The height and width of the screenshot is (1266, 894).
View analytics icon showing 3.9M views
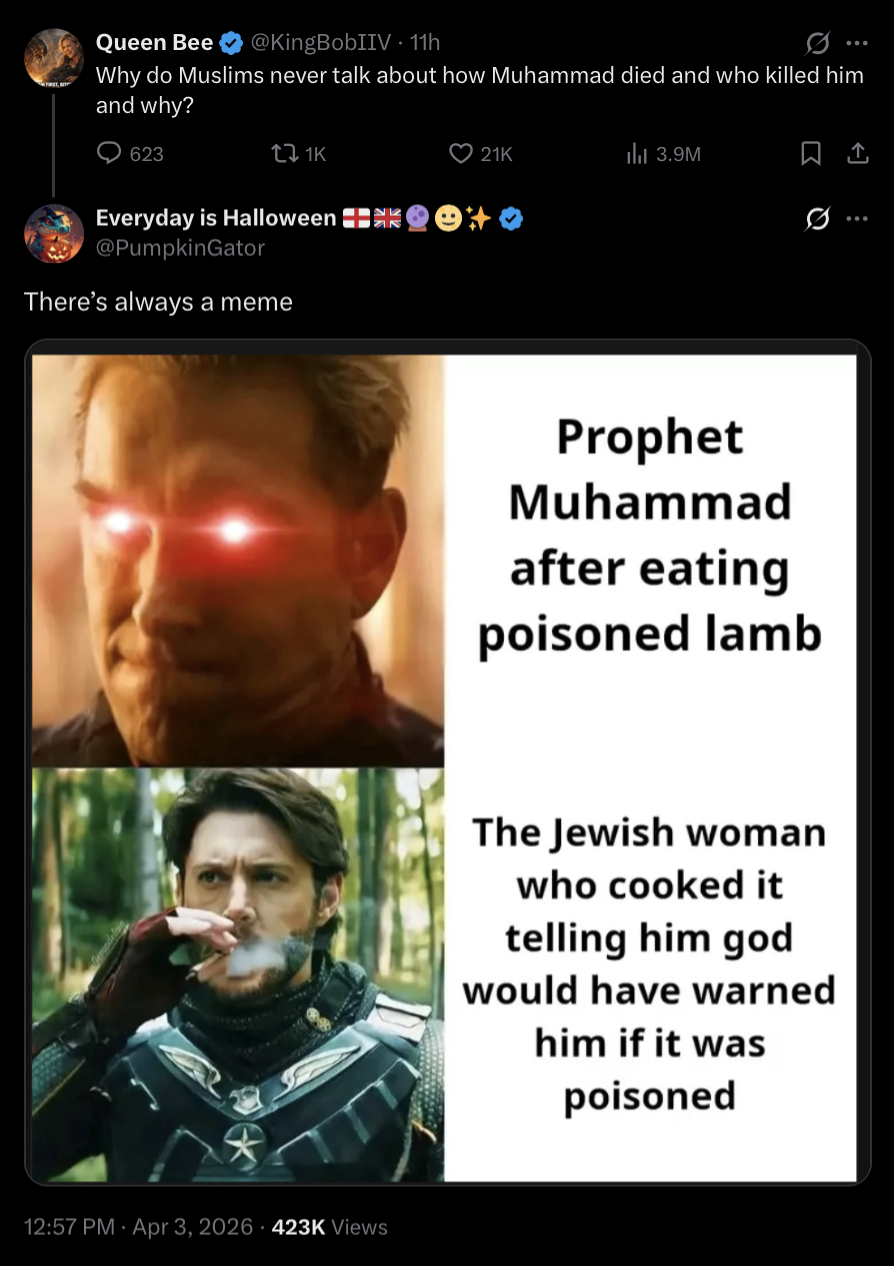[634, 154]
